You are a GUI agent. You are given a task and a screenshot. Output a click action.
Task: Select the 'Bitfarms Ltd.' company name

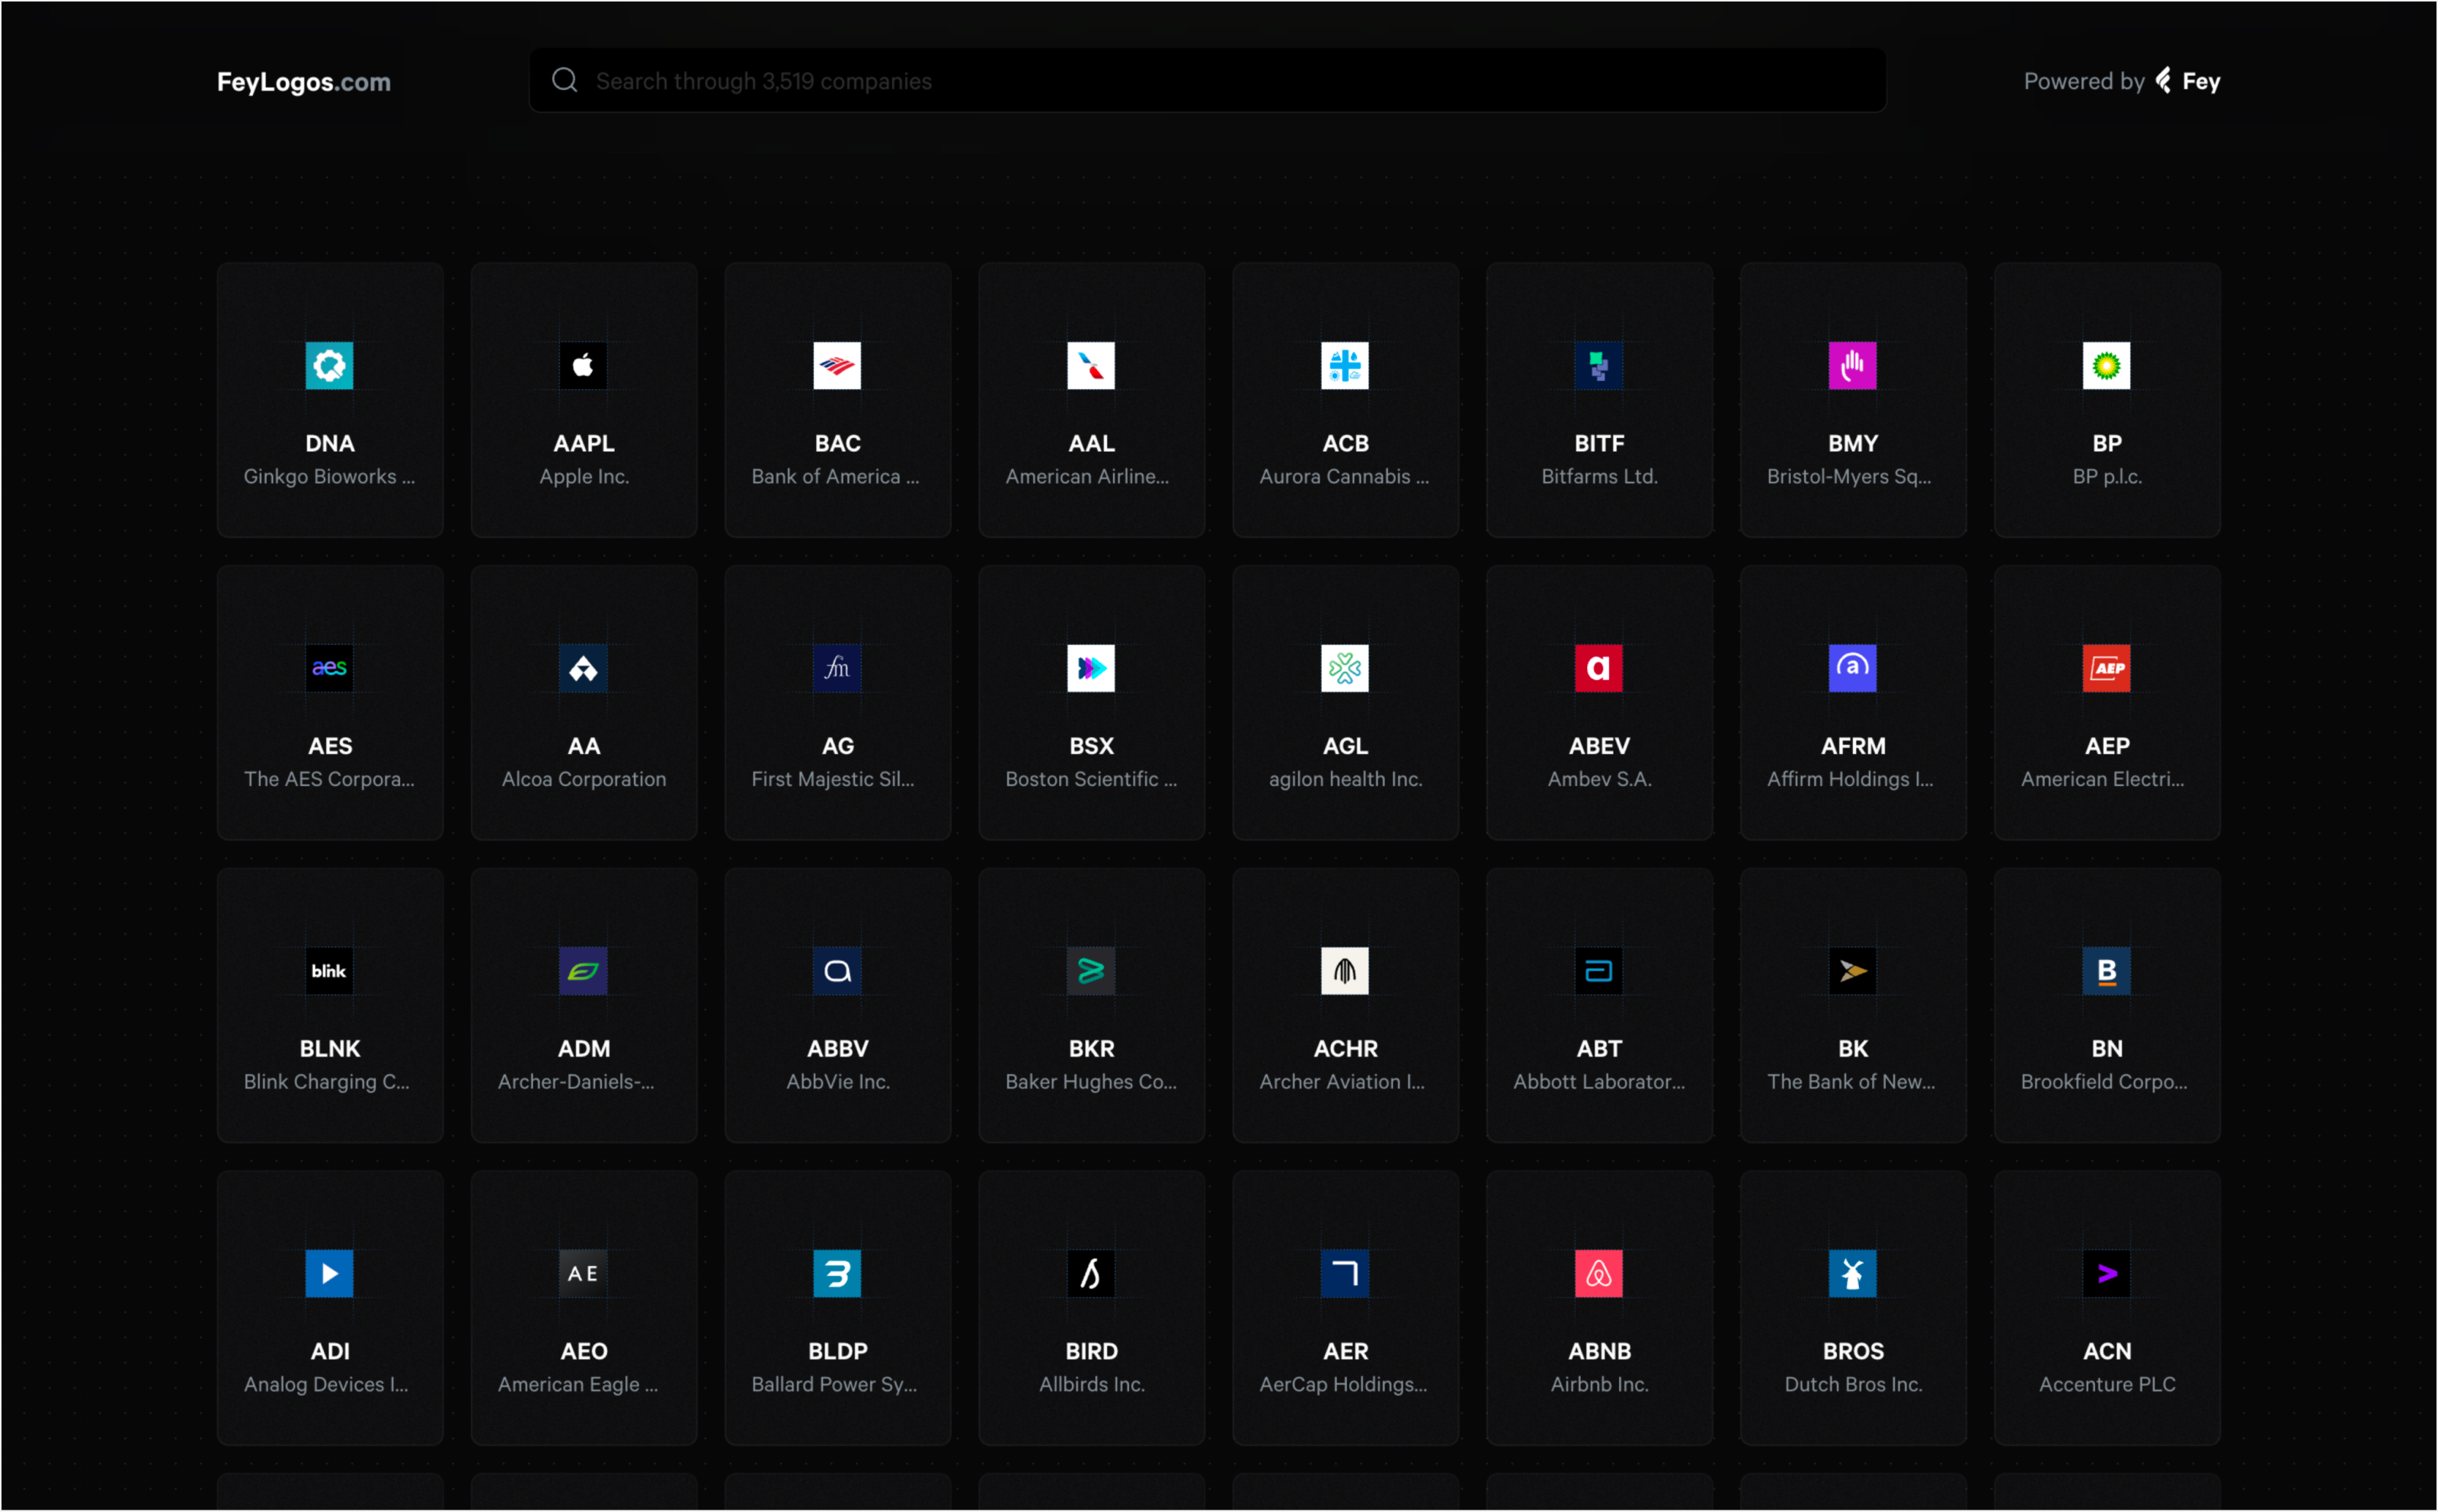pyautogui.click(x=1600, y=477)
